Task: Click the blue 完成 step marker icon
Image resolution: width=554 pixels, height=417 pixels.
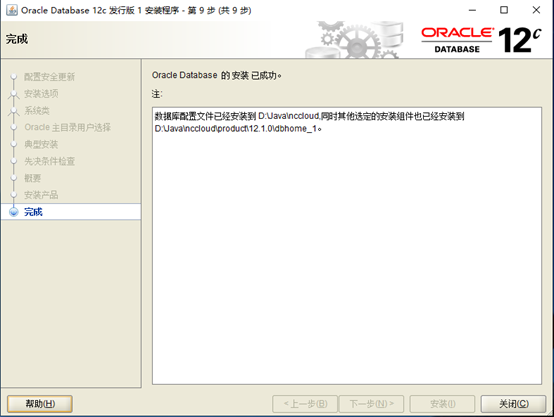Action: point(14,212)
